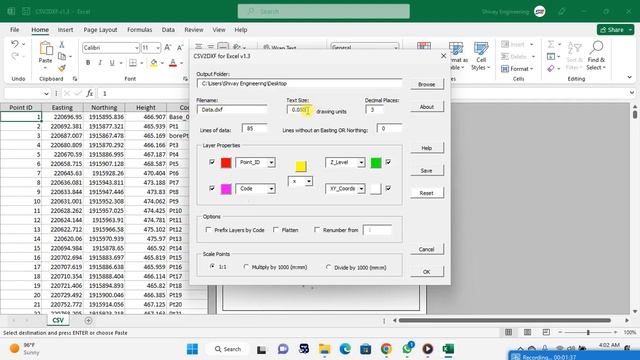Click the magenta Code color swatch
The width and height of the screenshot is (640, 360).
(x=226, y=189)
